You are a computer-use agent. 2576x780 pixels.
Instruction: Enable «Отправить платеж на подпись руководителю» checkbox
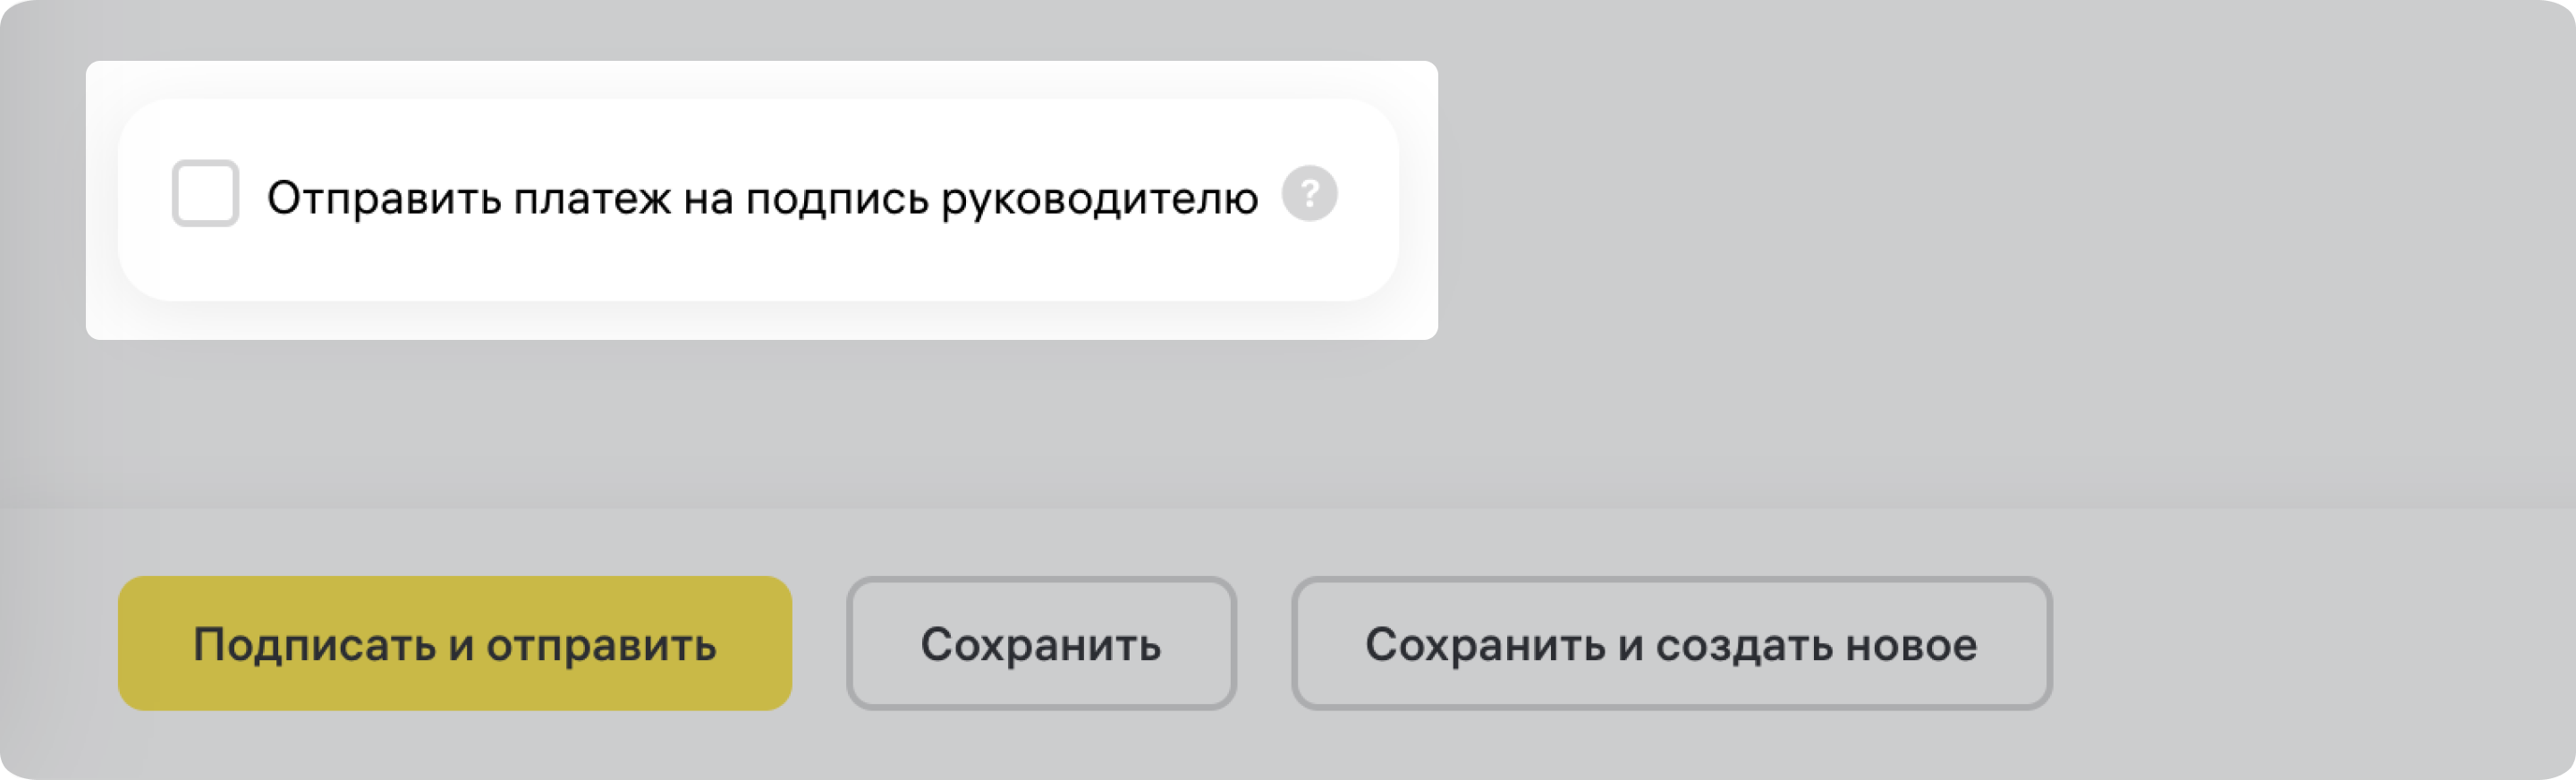tap(205, 194)
